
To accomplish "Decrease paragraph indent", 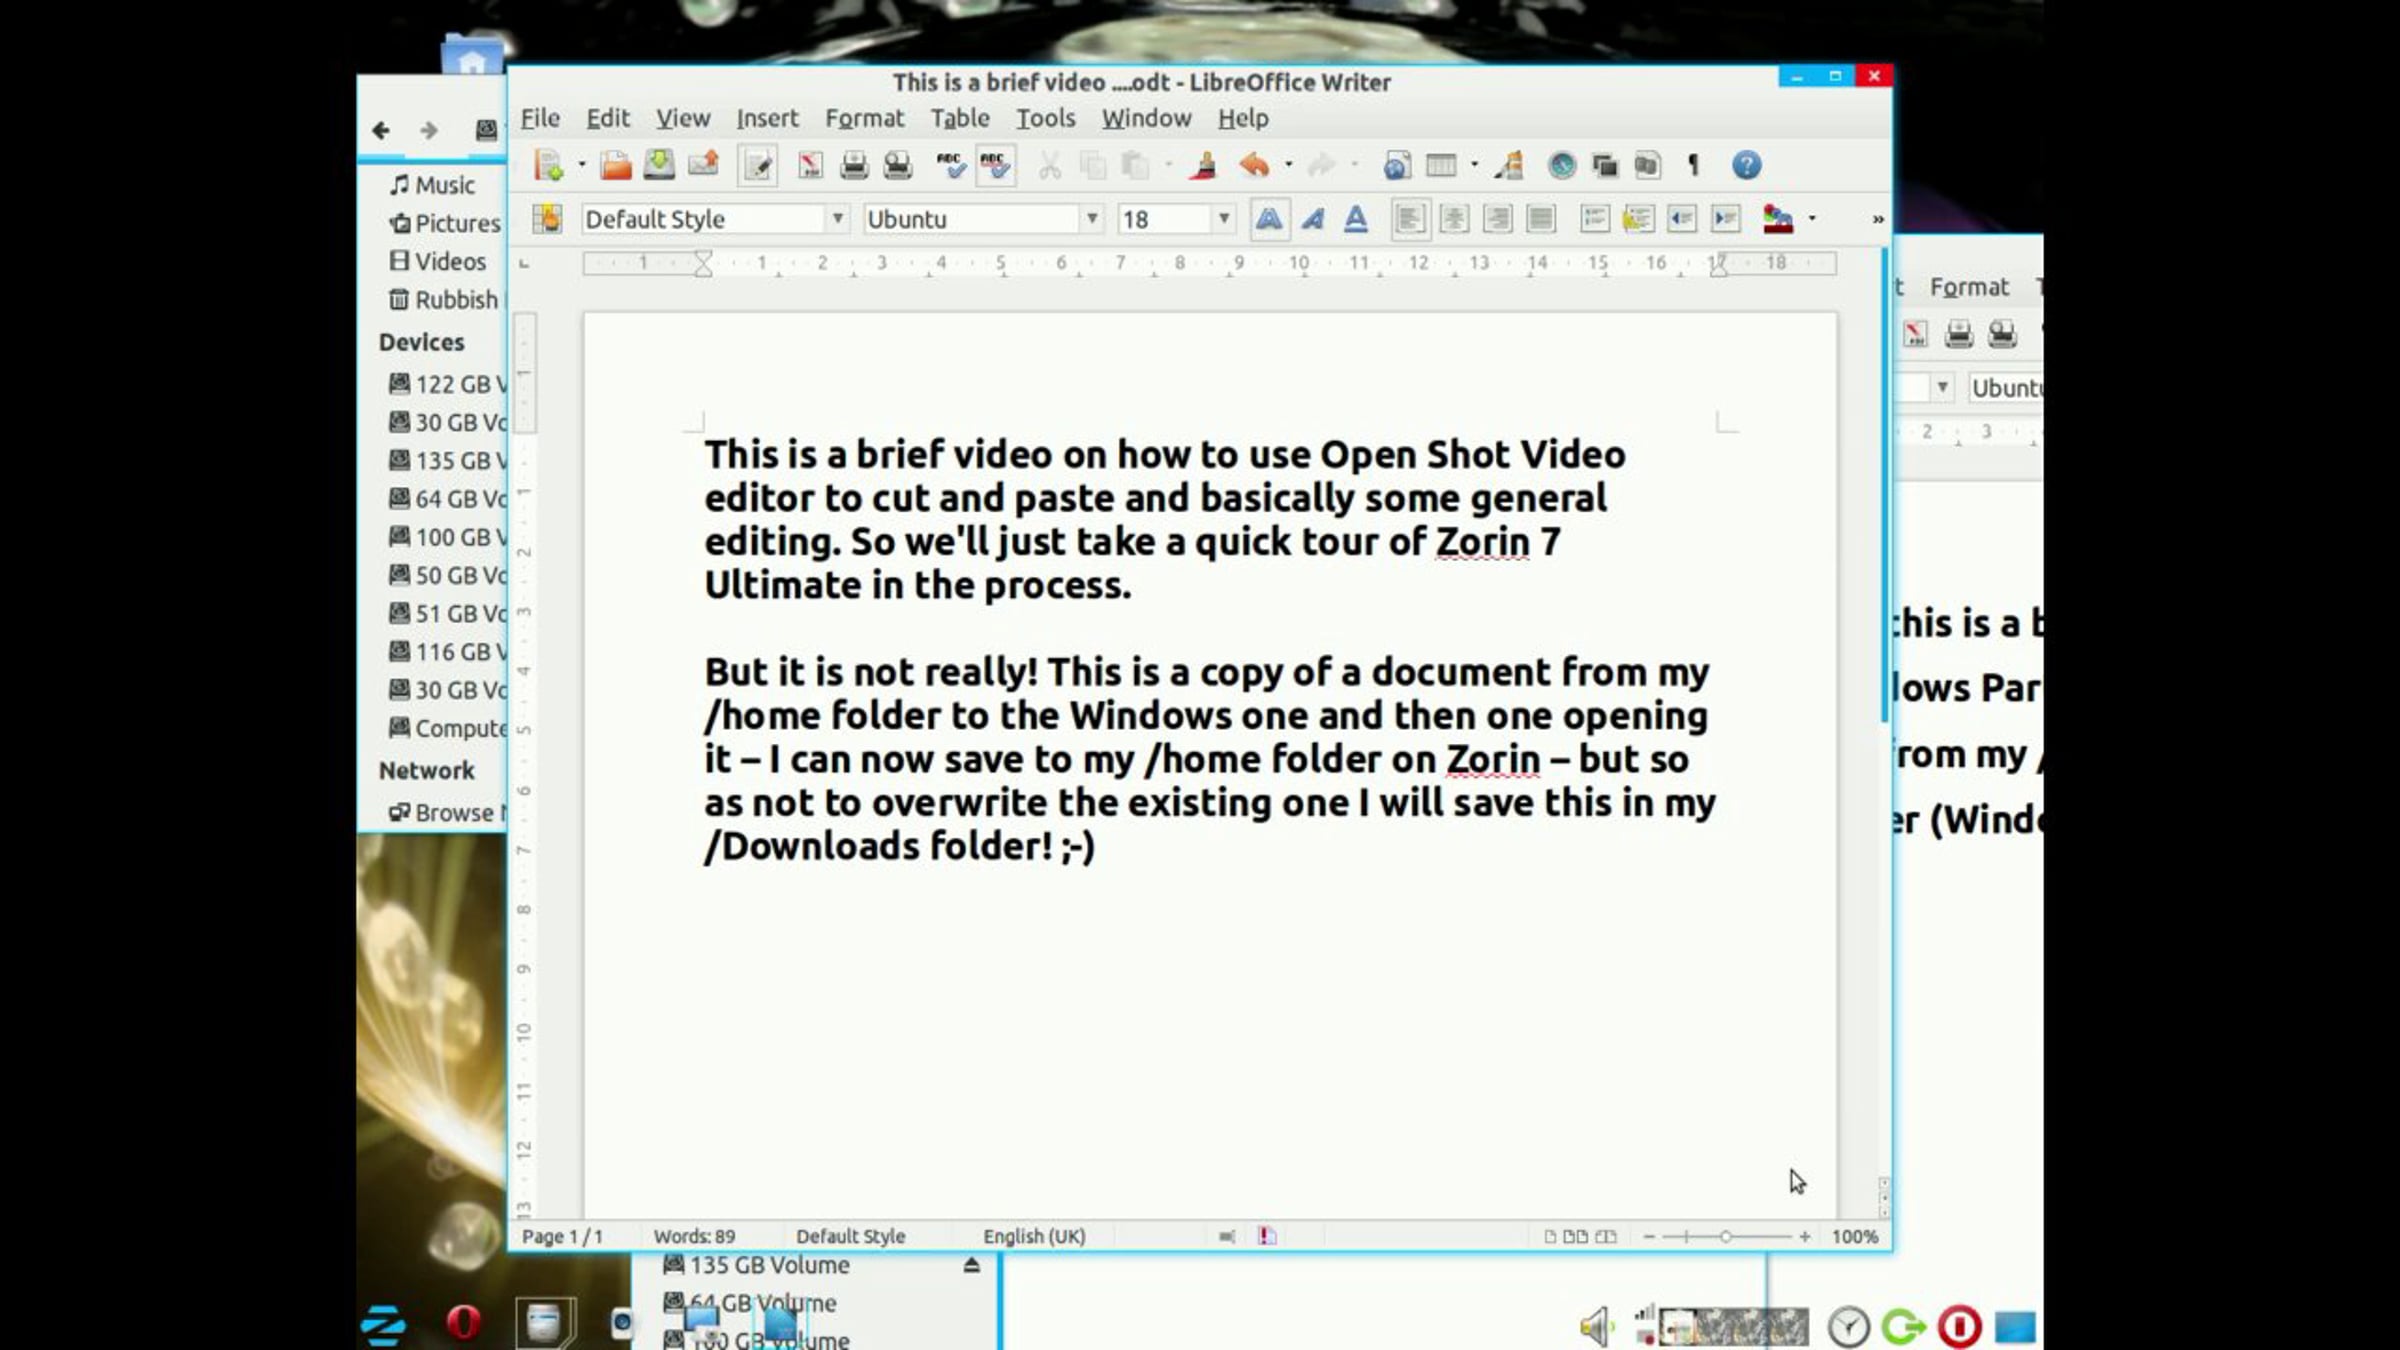I will 1682,219.
